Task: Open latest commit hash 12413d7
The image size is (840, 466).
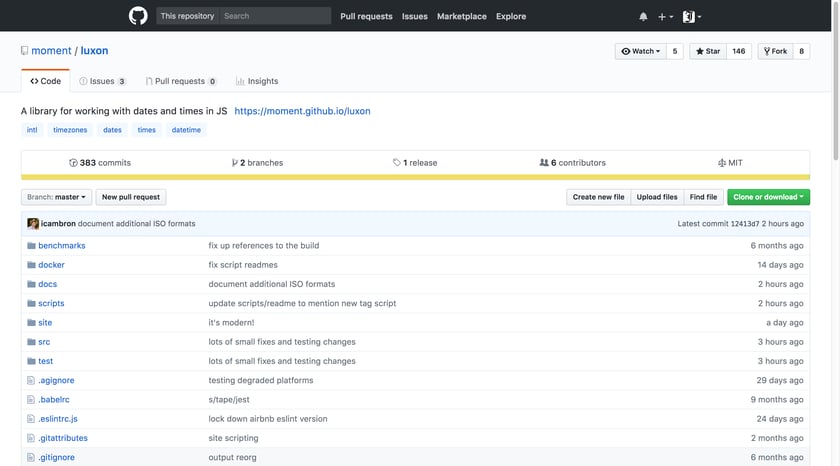Action: point(745,223)
